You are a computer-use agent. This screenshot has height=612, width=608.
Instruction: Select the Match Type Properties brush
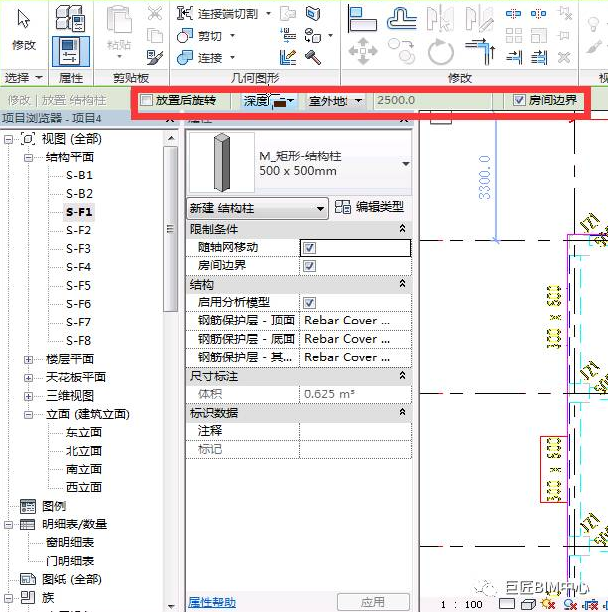(155, 57)
